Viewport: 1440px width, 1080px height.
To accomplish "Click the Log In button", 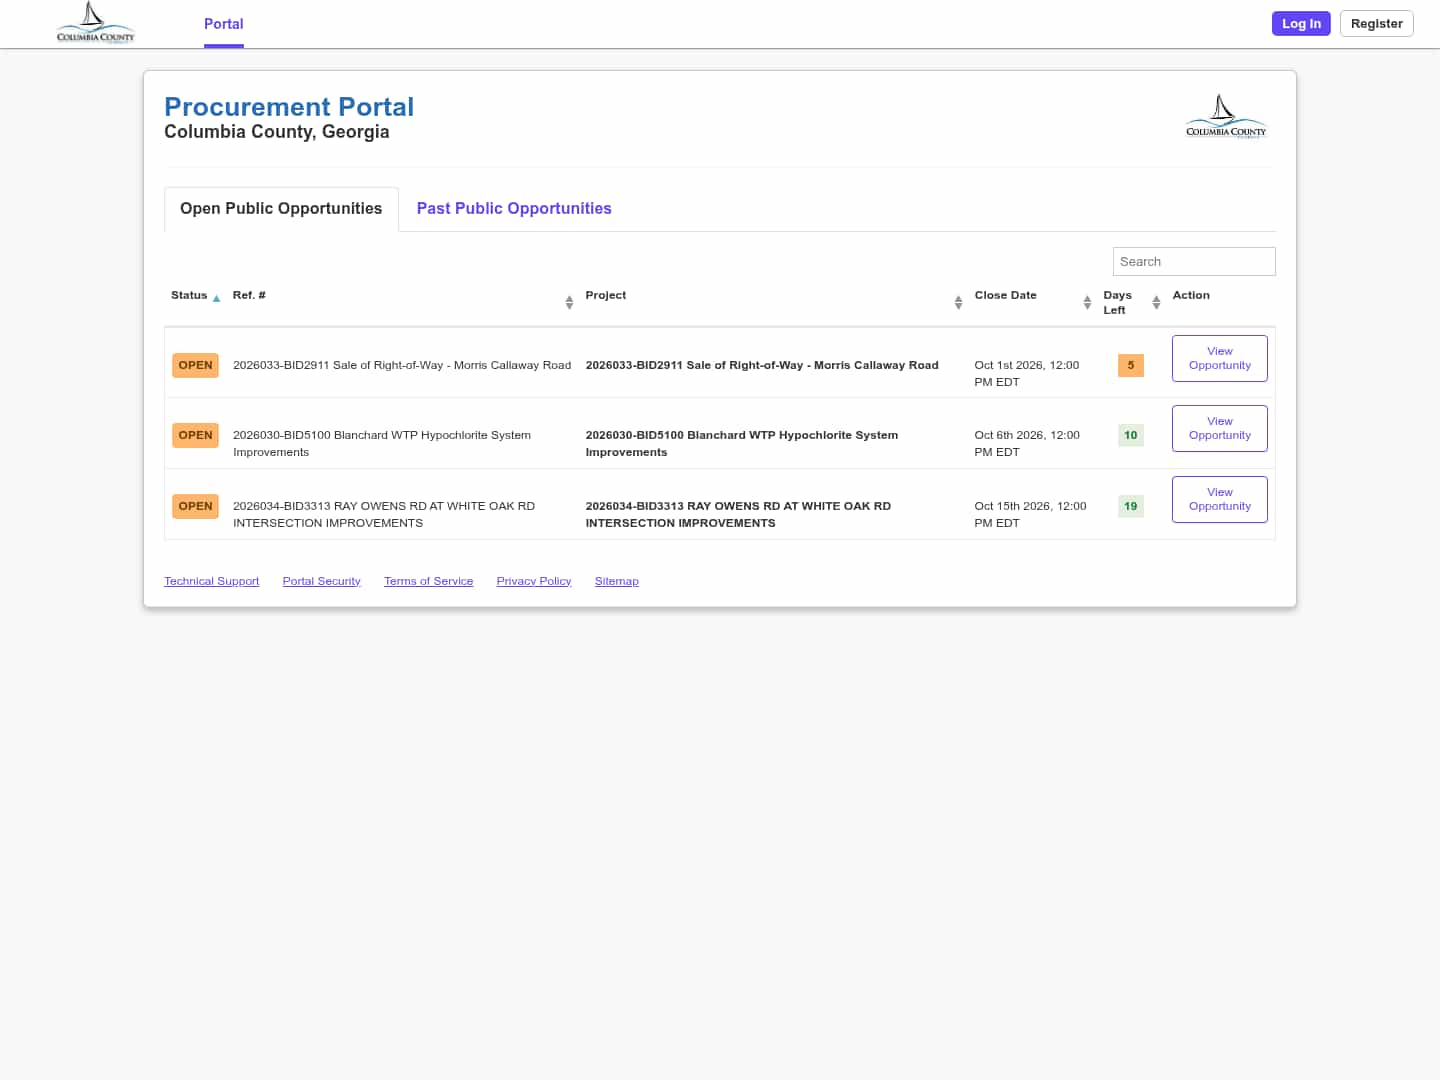I will [1301, 23].
